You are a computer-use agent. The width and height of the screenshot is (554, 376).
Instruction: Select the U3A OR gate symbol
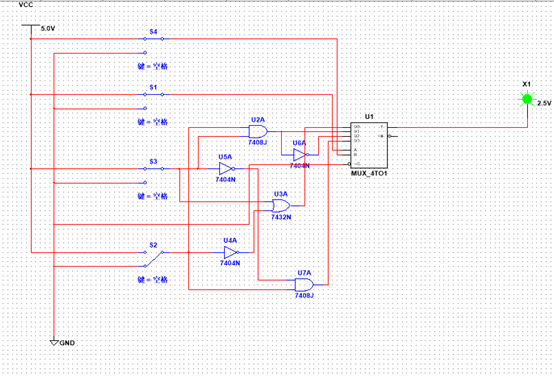pos(281,205)
